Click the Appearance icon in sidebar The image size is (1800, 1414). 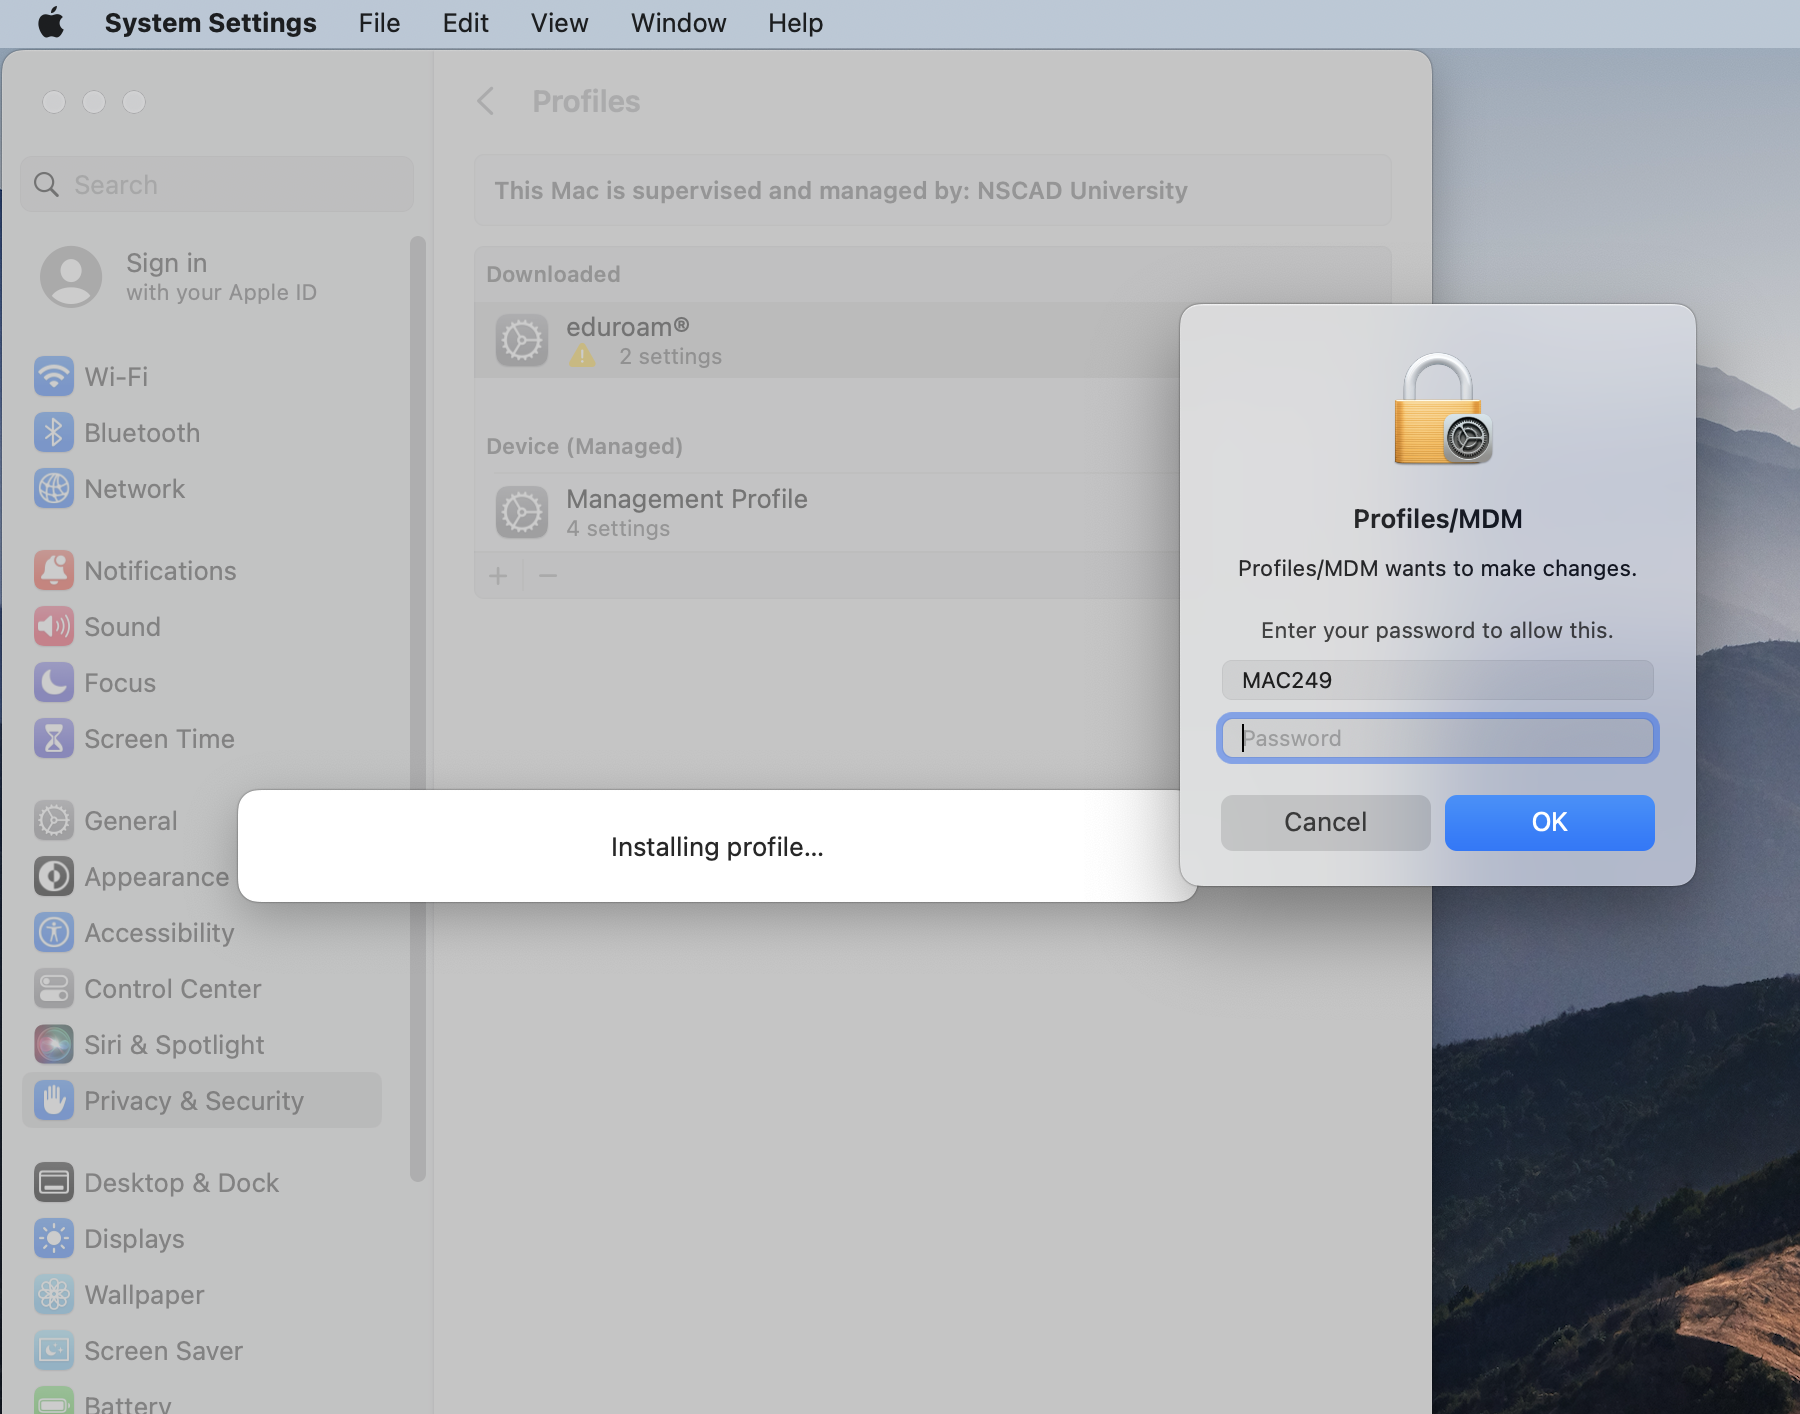click(54, 876)
